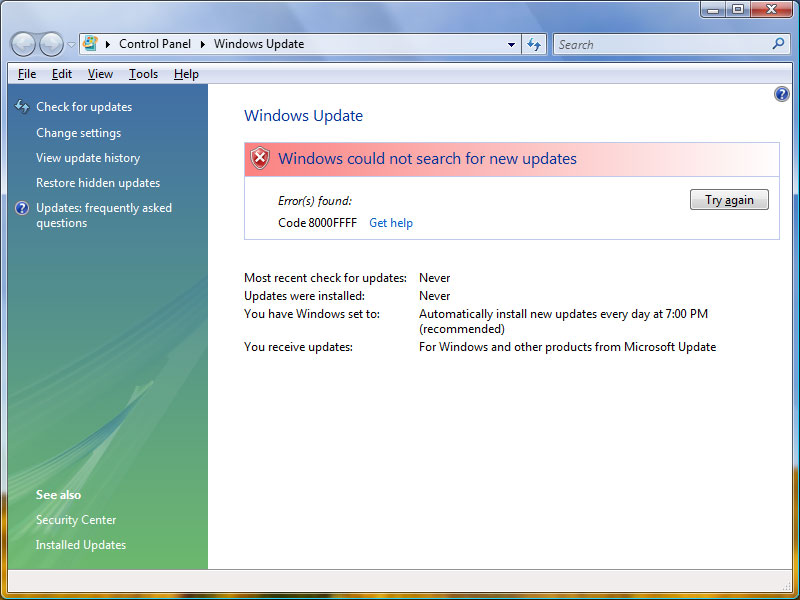The height and width of the screenshot is (600, 800).
Task: Click the blue help icon at top right
Action: coord(782,94)
